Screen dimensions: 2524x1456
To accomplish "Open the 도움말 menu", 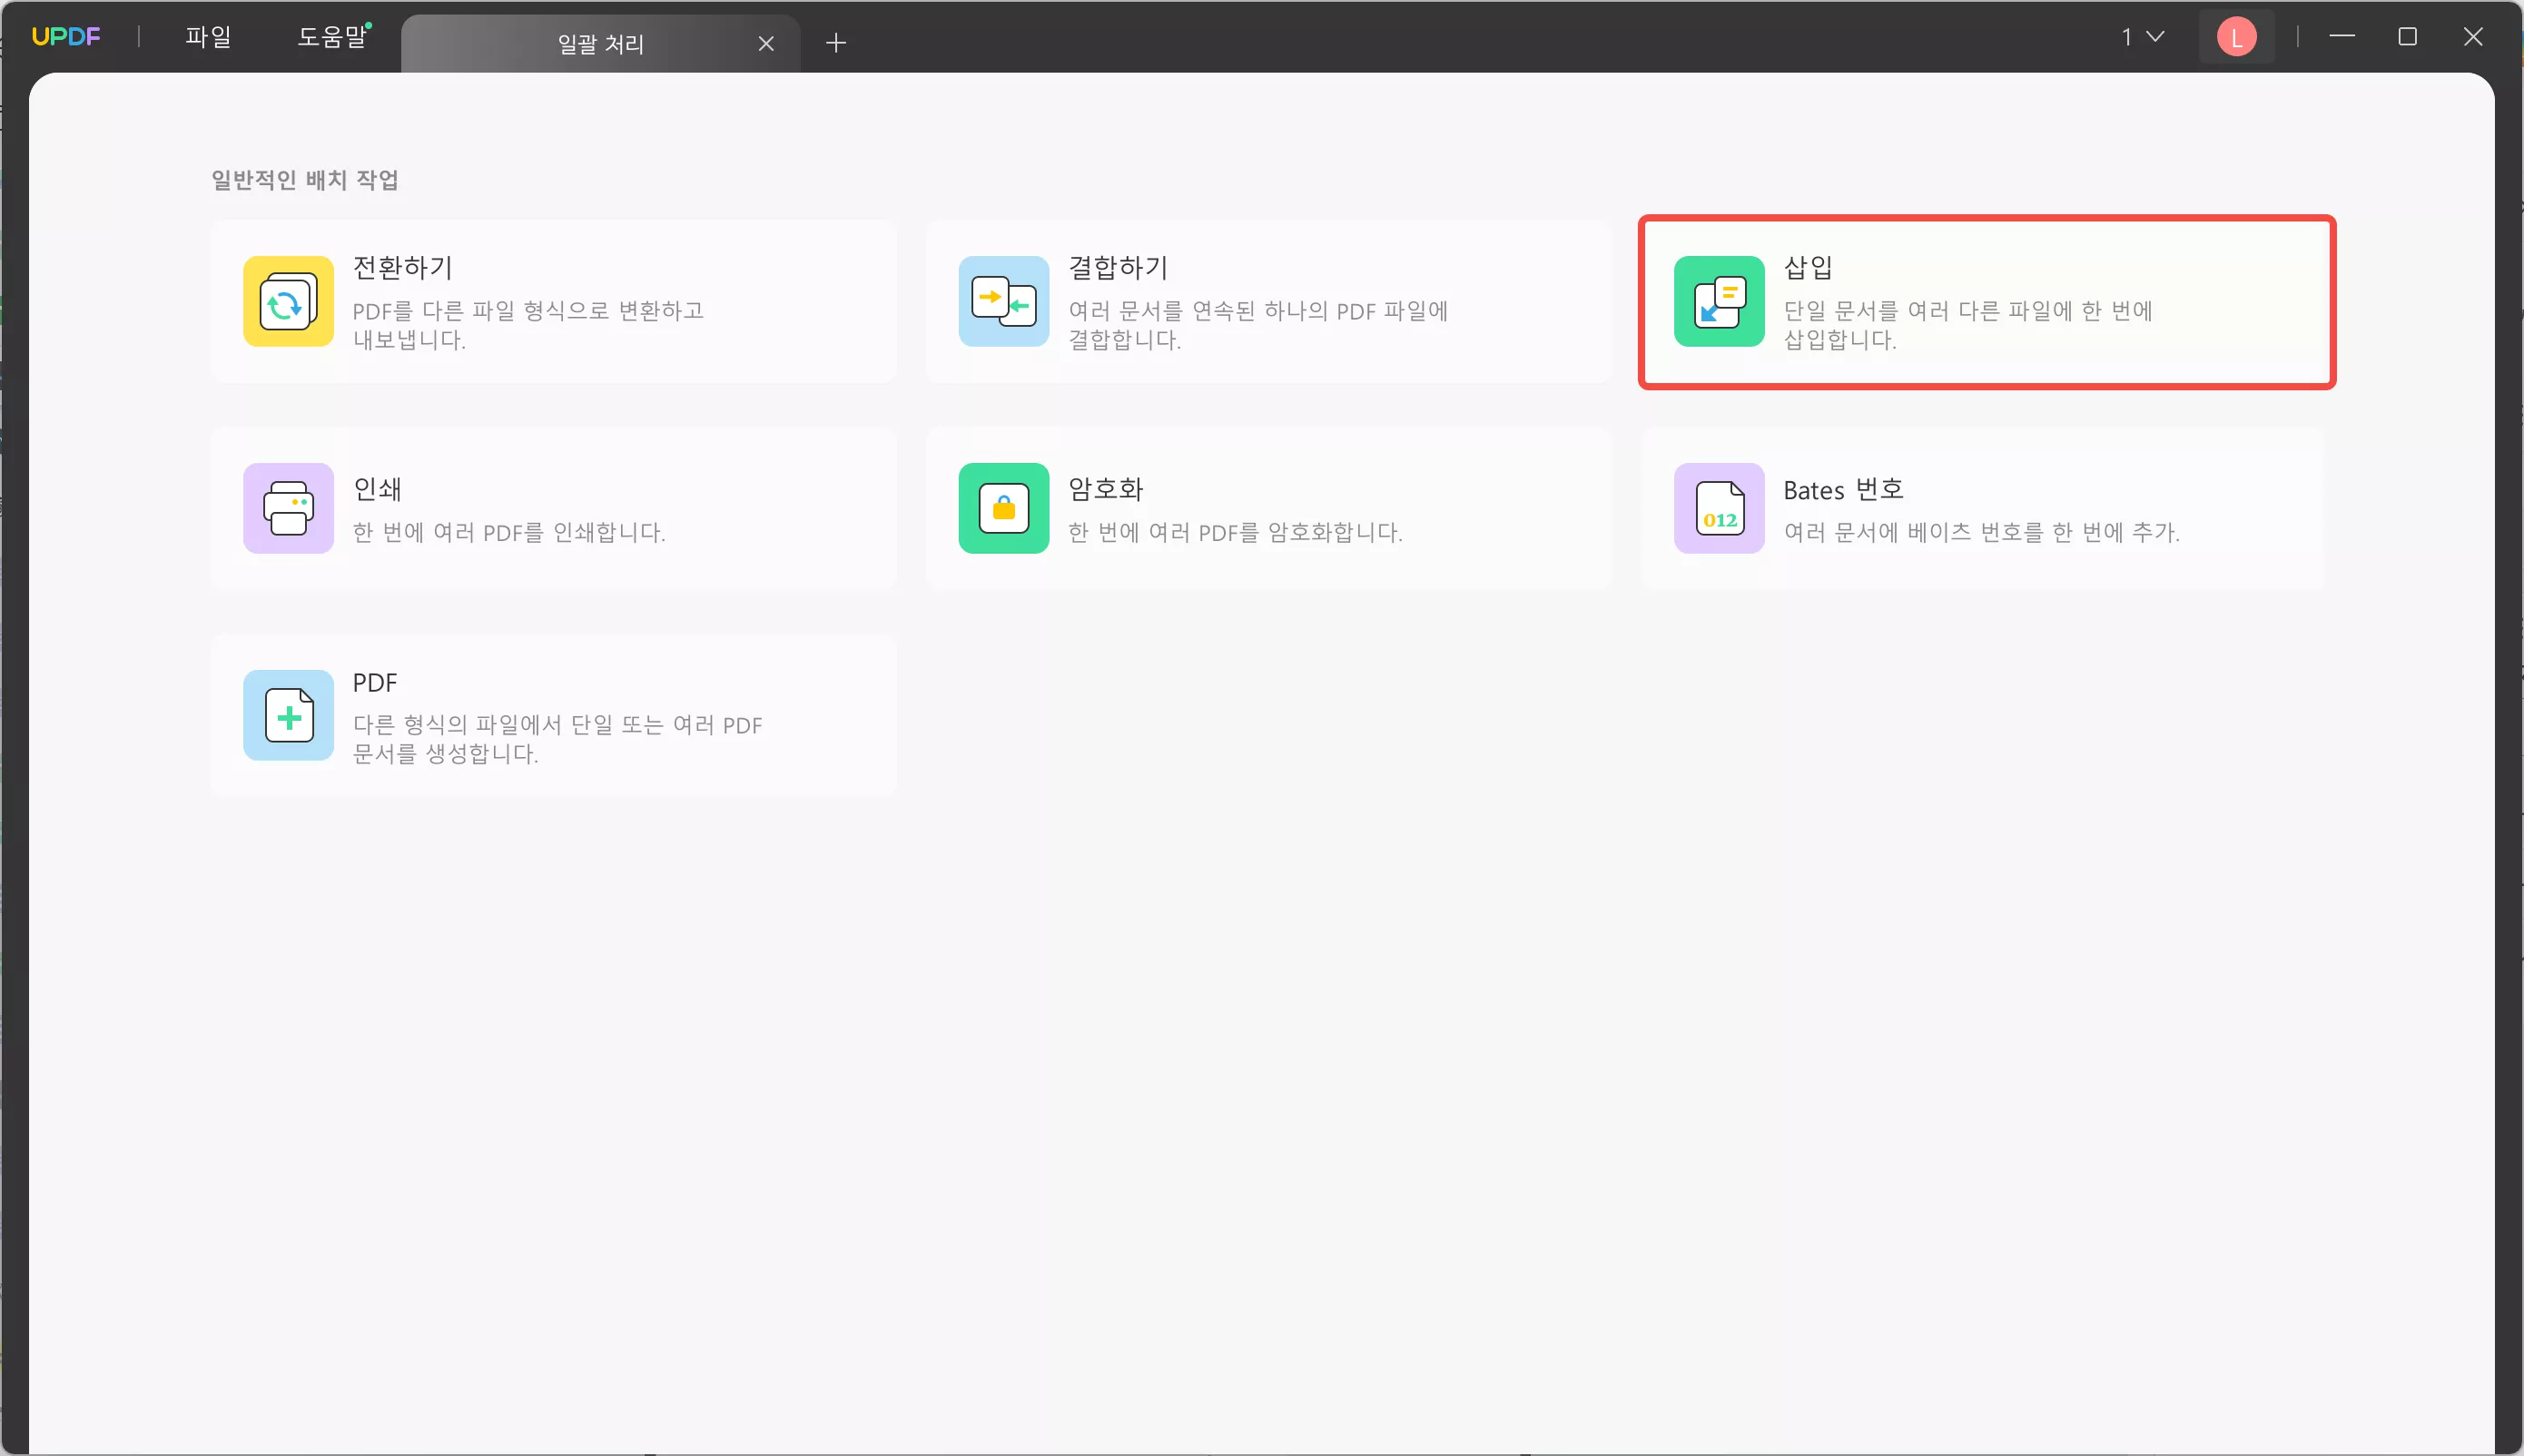I will tap(331, 36).
